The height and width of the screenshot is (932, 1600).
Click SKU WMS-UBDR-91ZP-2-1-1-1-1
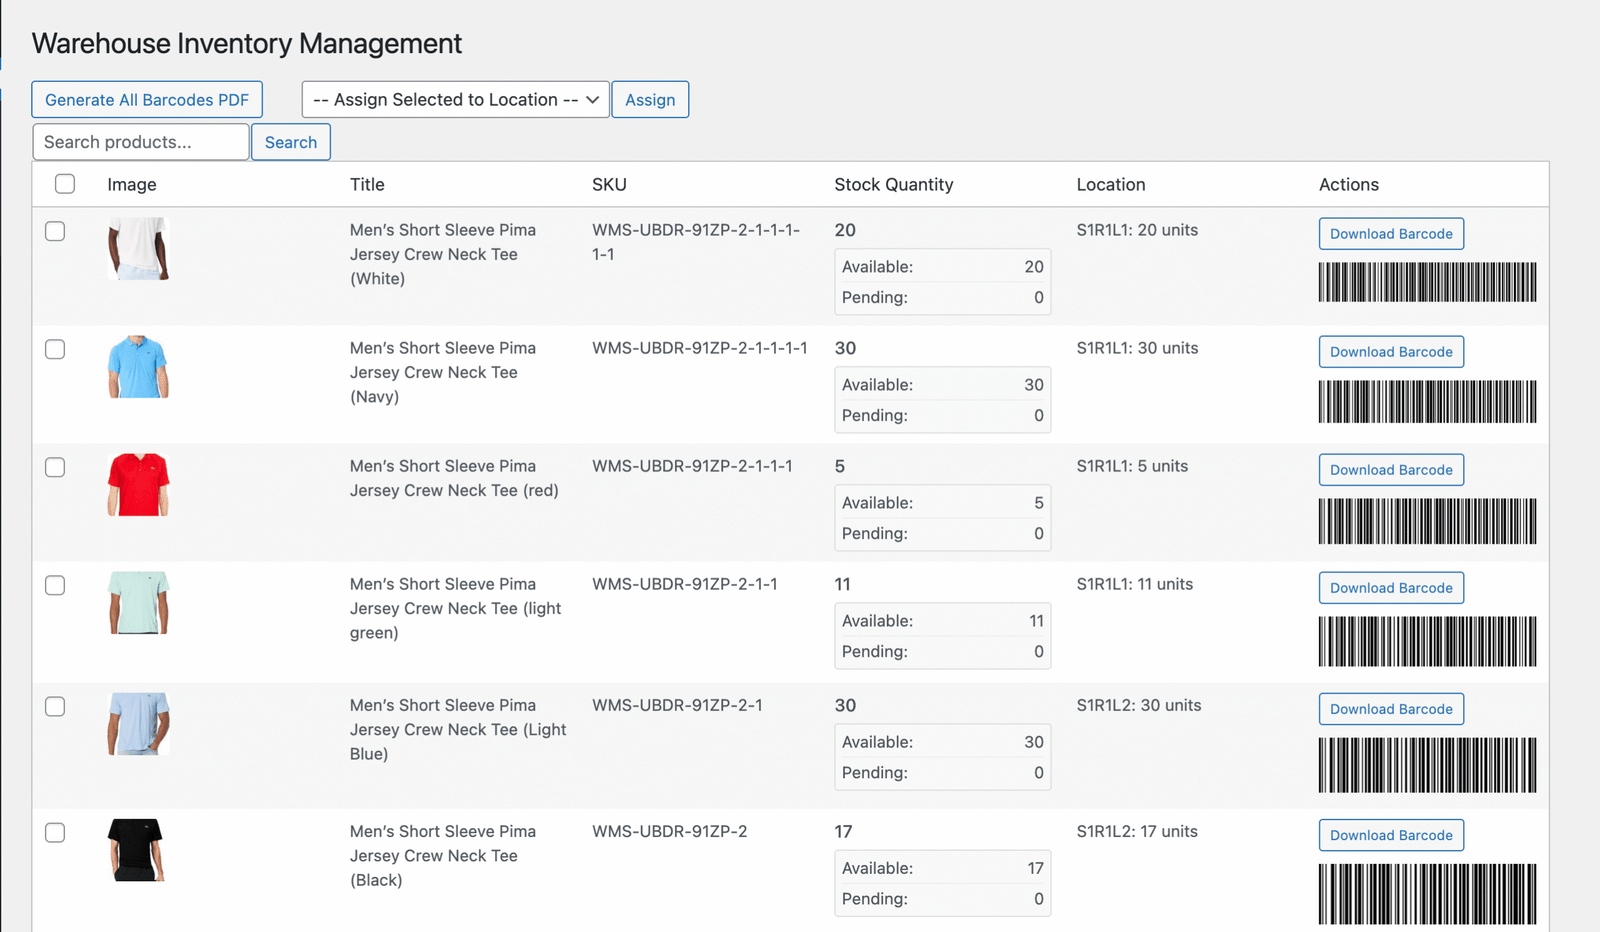tap(700, 348)
